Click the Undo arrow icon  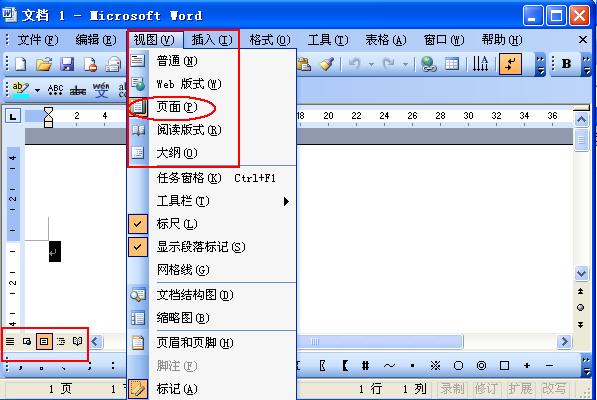[354, 64]
